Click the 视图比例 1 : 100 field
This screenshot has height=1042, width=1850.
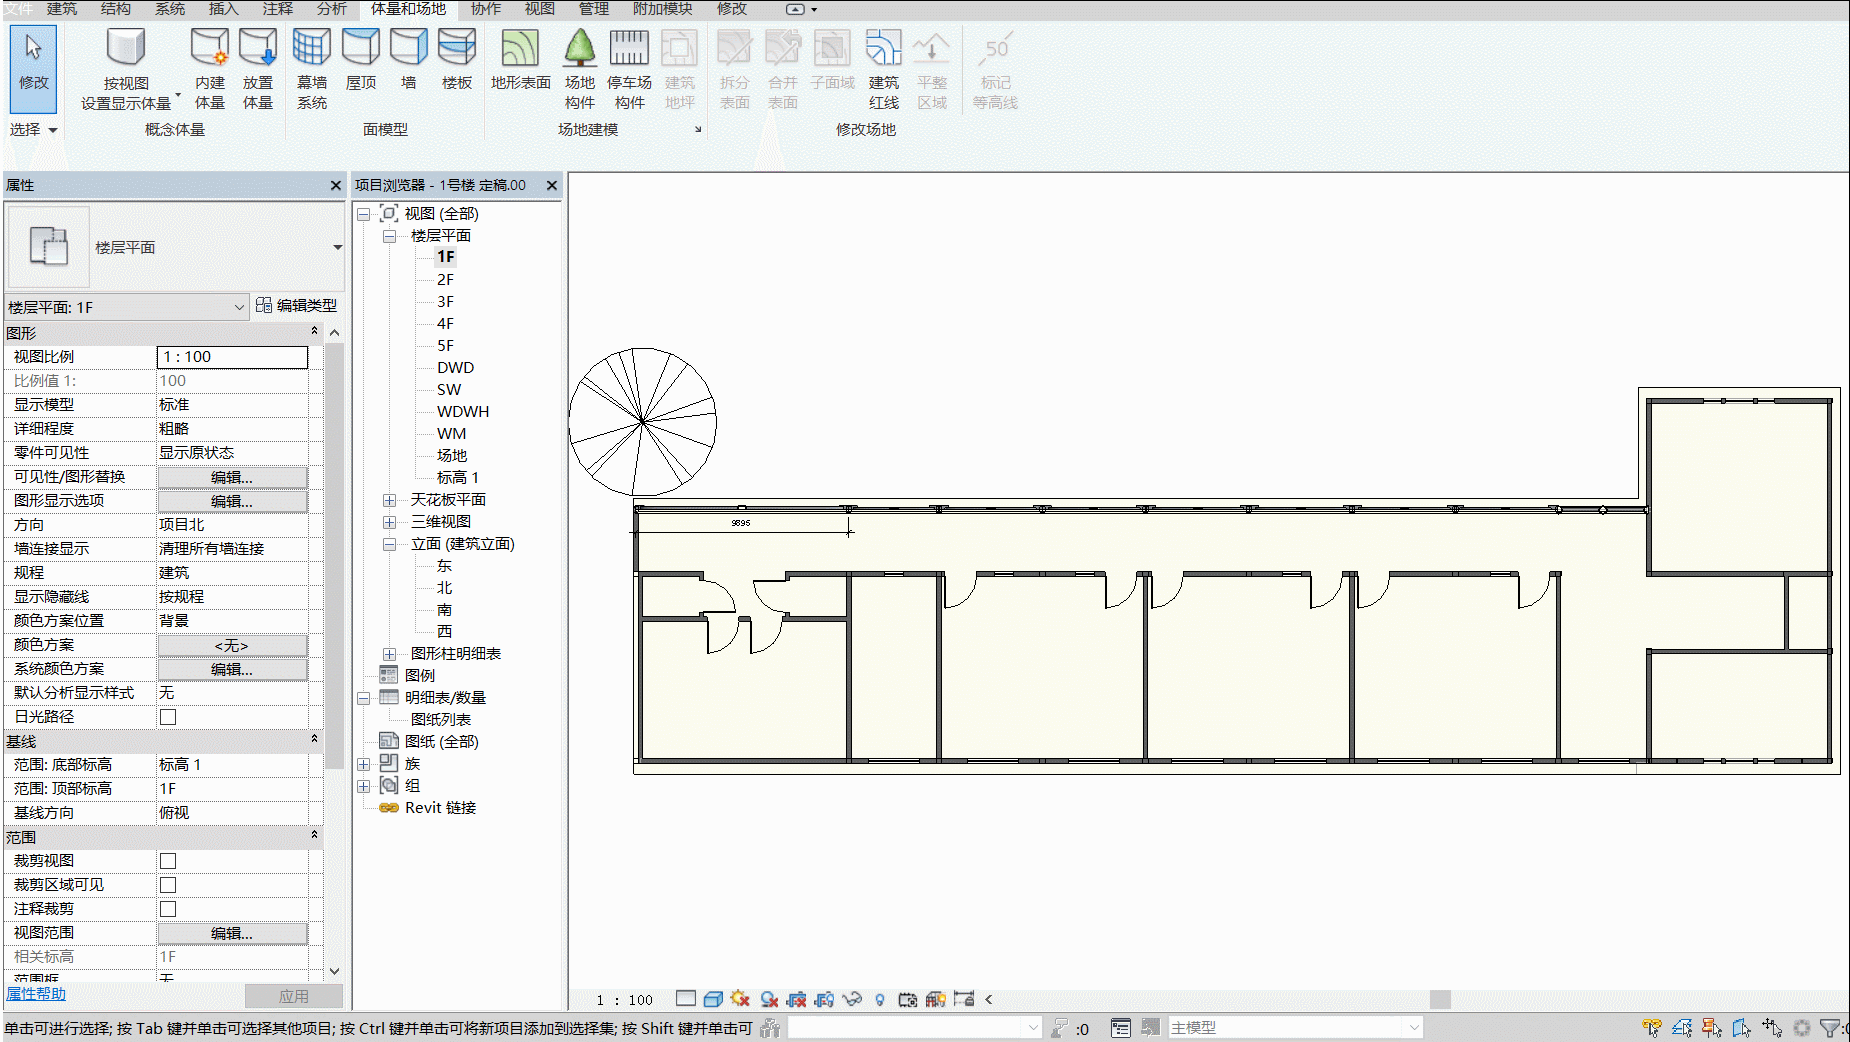(x=232, y=357)
